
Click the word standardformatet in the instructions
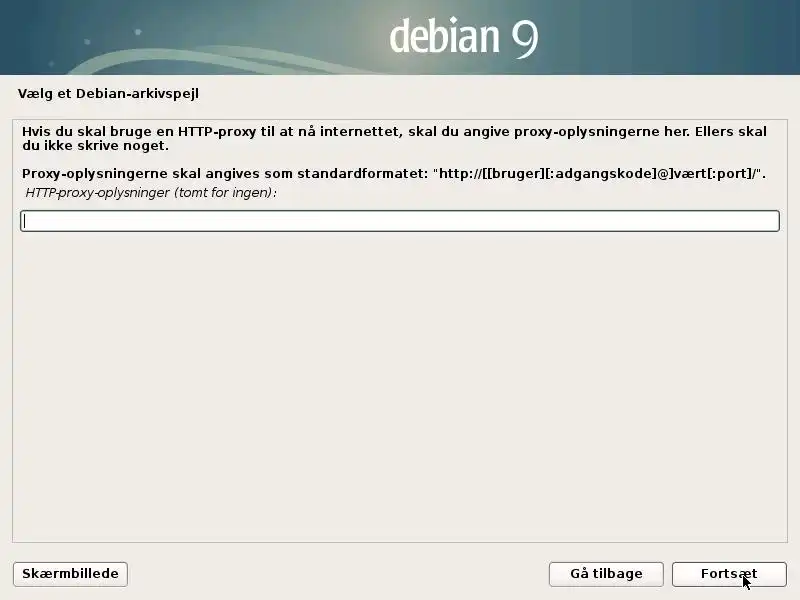[x=363, y=174]
